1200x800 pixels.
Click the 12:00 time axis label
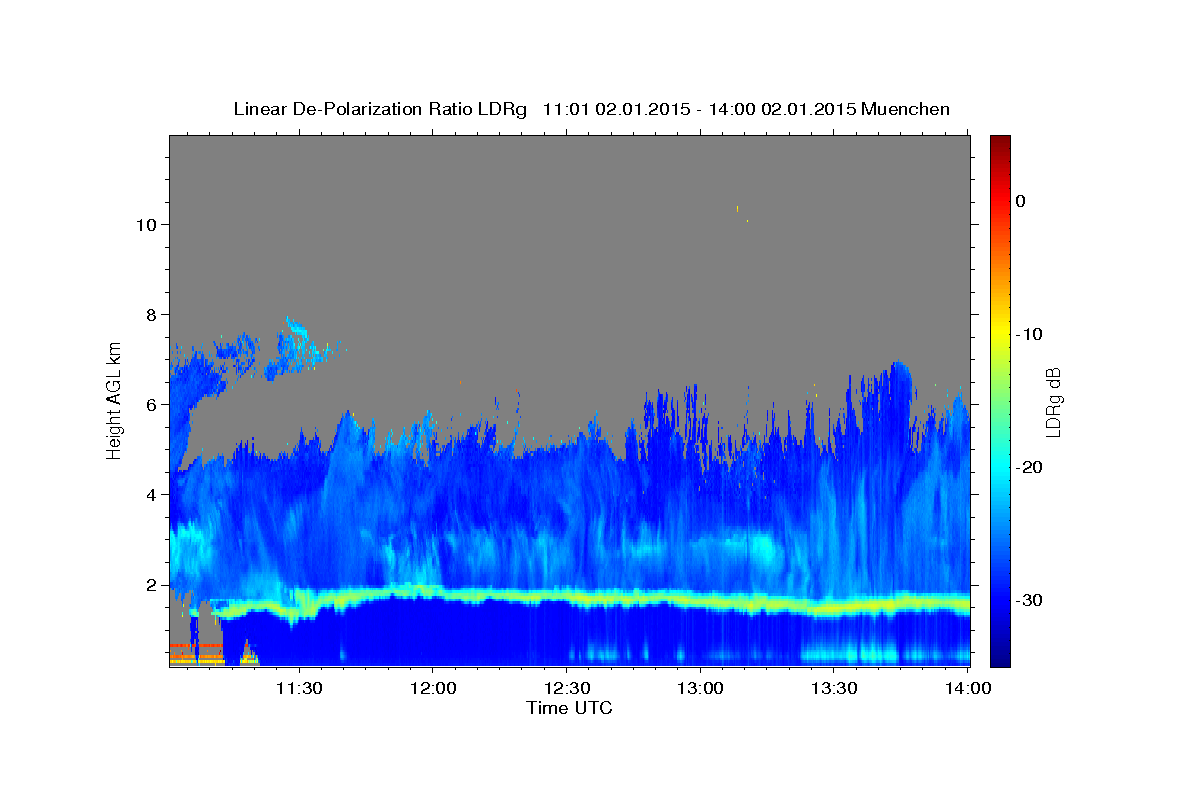click(433, 688)
